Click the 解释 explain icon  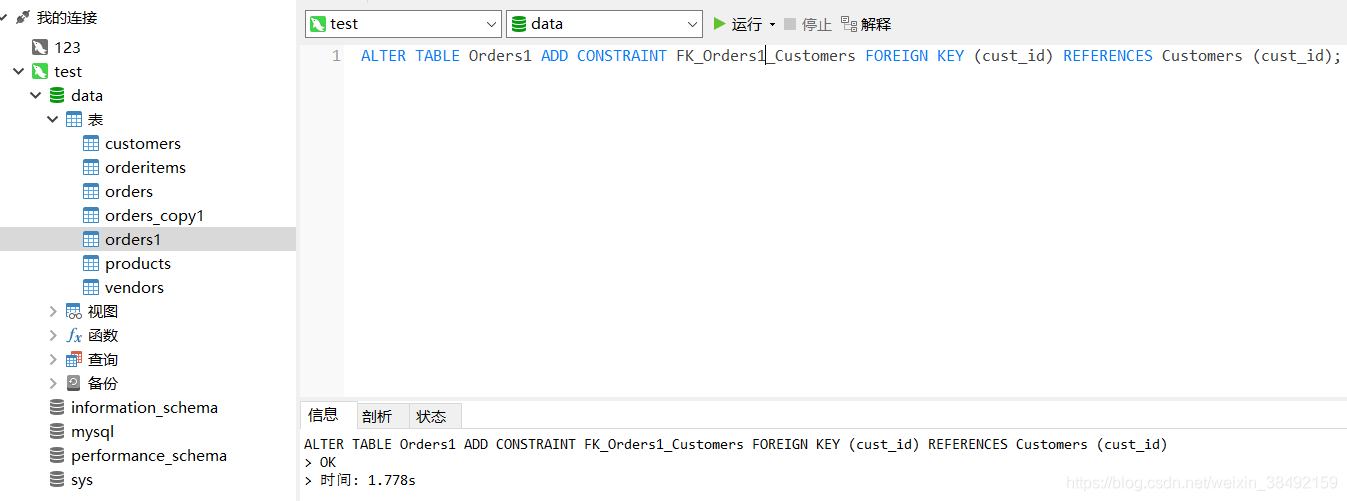pyautogui.click(x=849, y=23)
